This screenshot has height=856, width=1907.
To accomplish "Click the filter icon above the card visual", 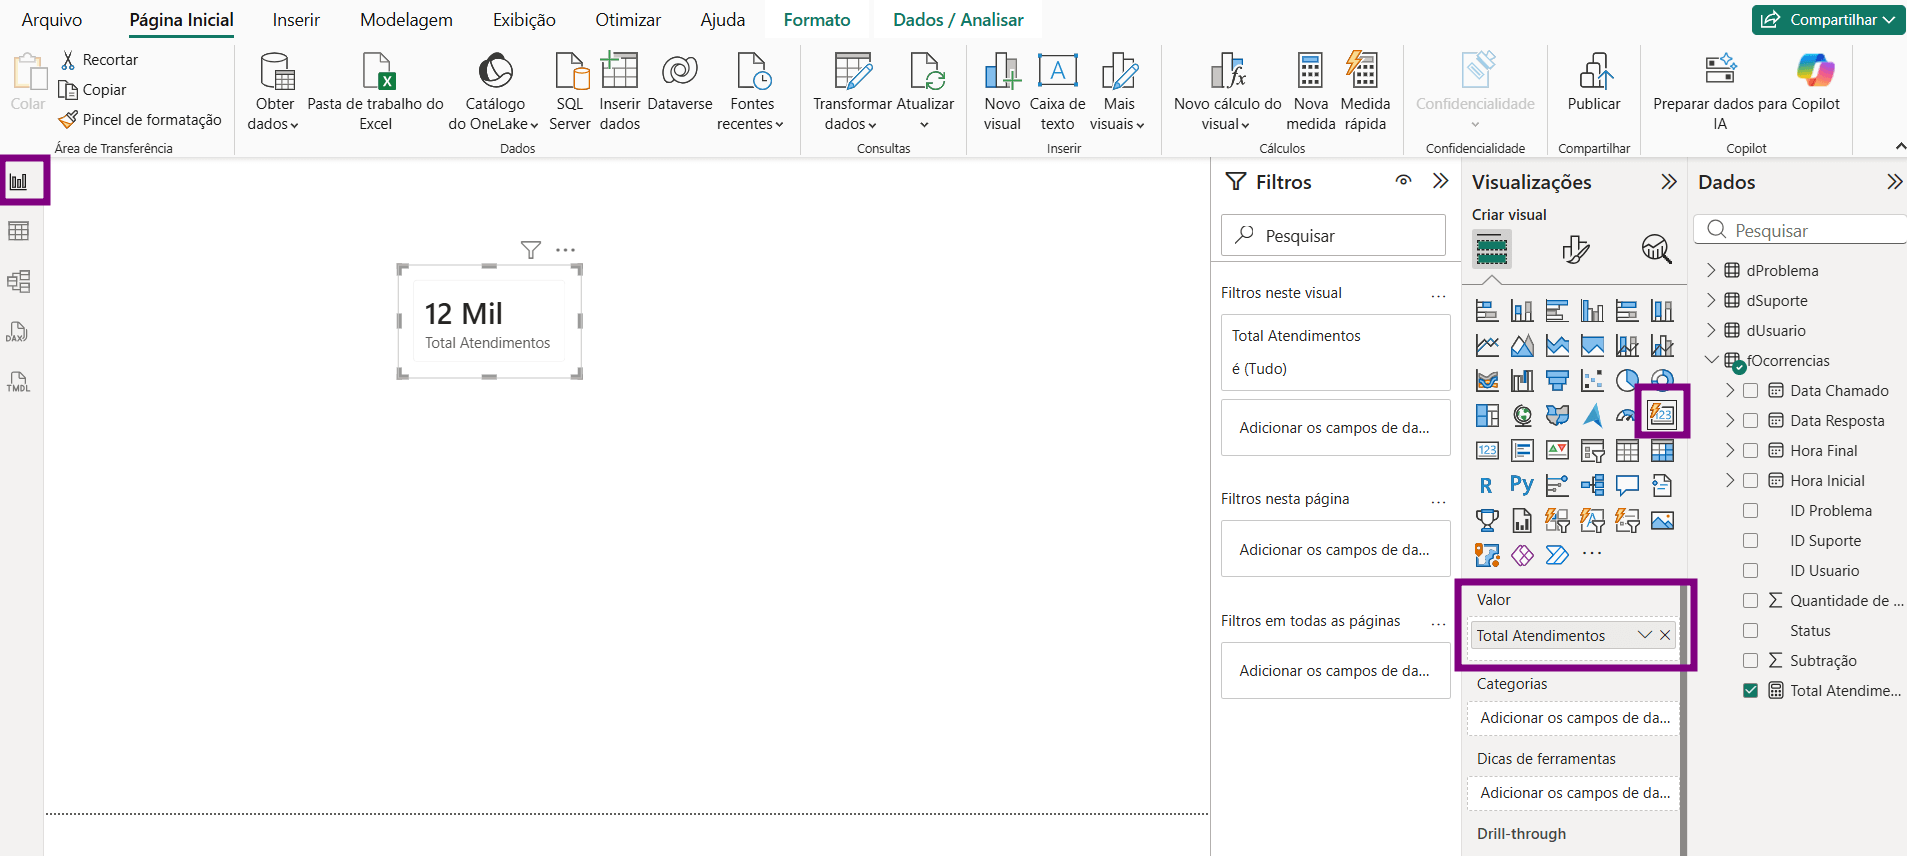I will click(x=531, y=250).
